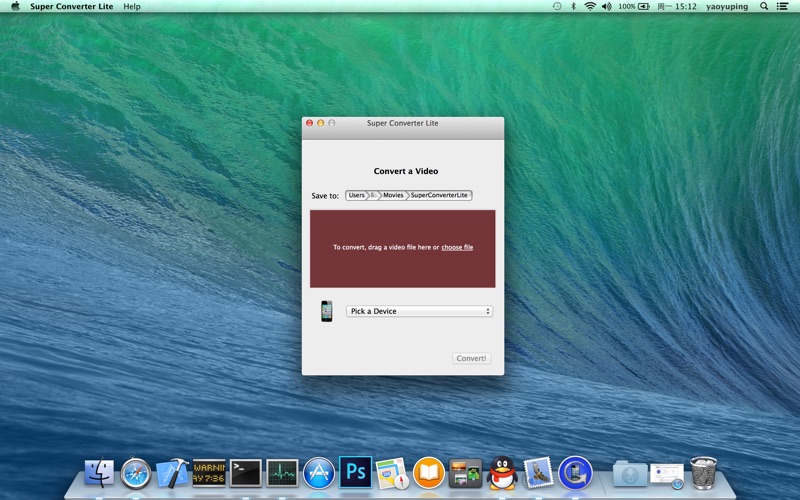This screenshot has width=800, height=500.
Task: Open the Pick a Device dropdown
Action: click(419, 311)
